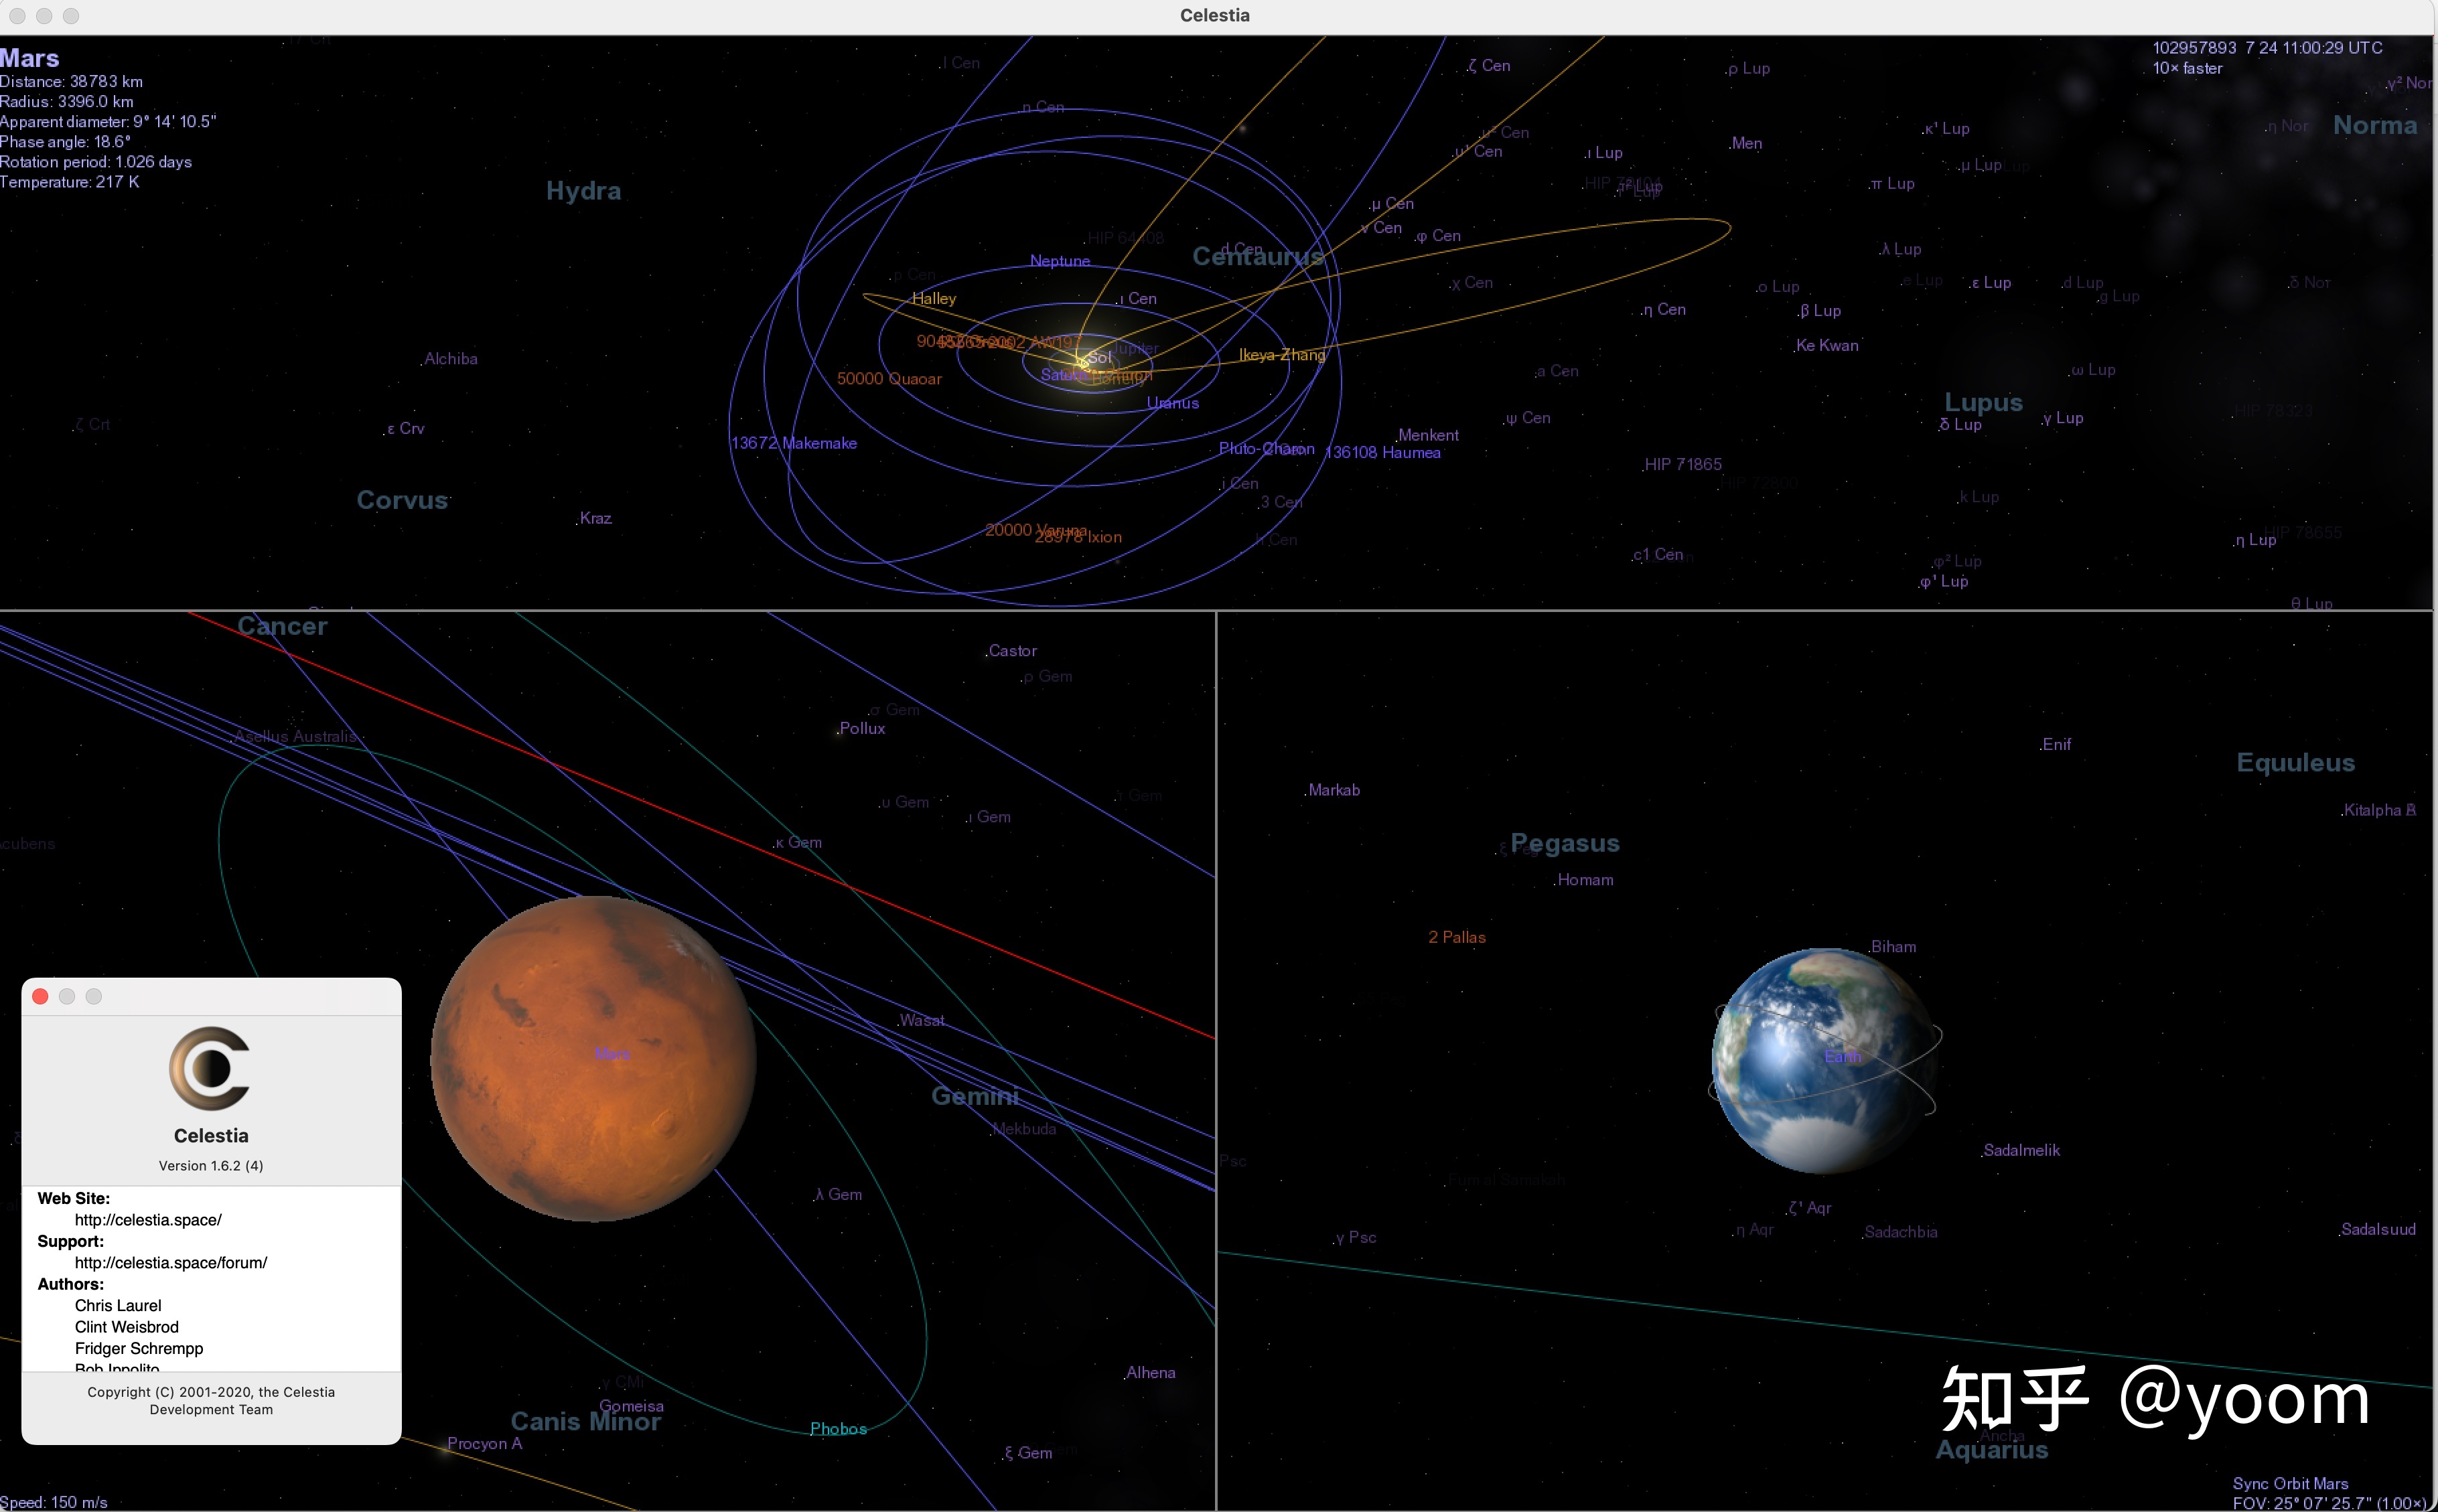2438x1512 pixels.
Task: Select the Sol label
Action: [1100, 357]
